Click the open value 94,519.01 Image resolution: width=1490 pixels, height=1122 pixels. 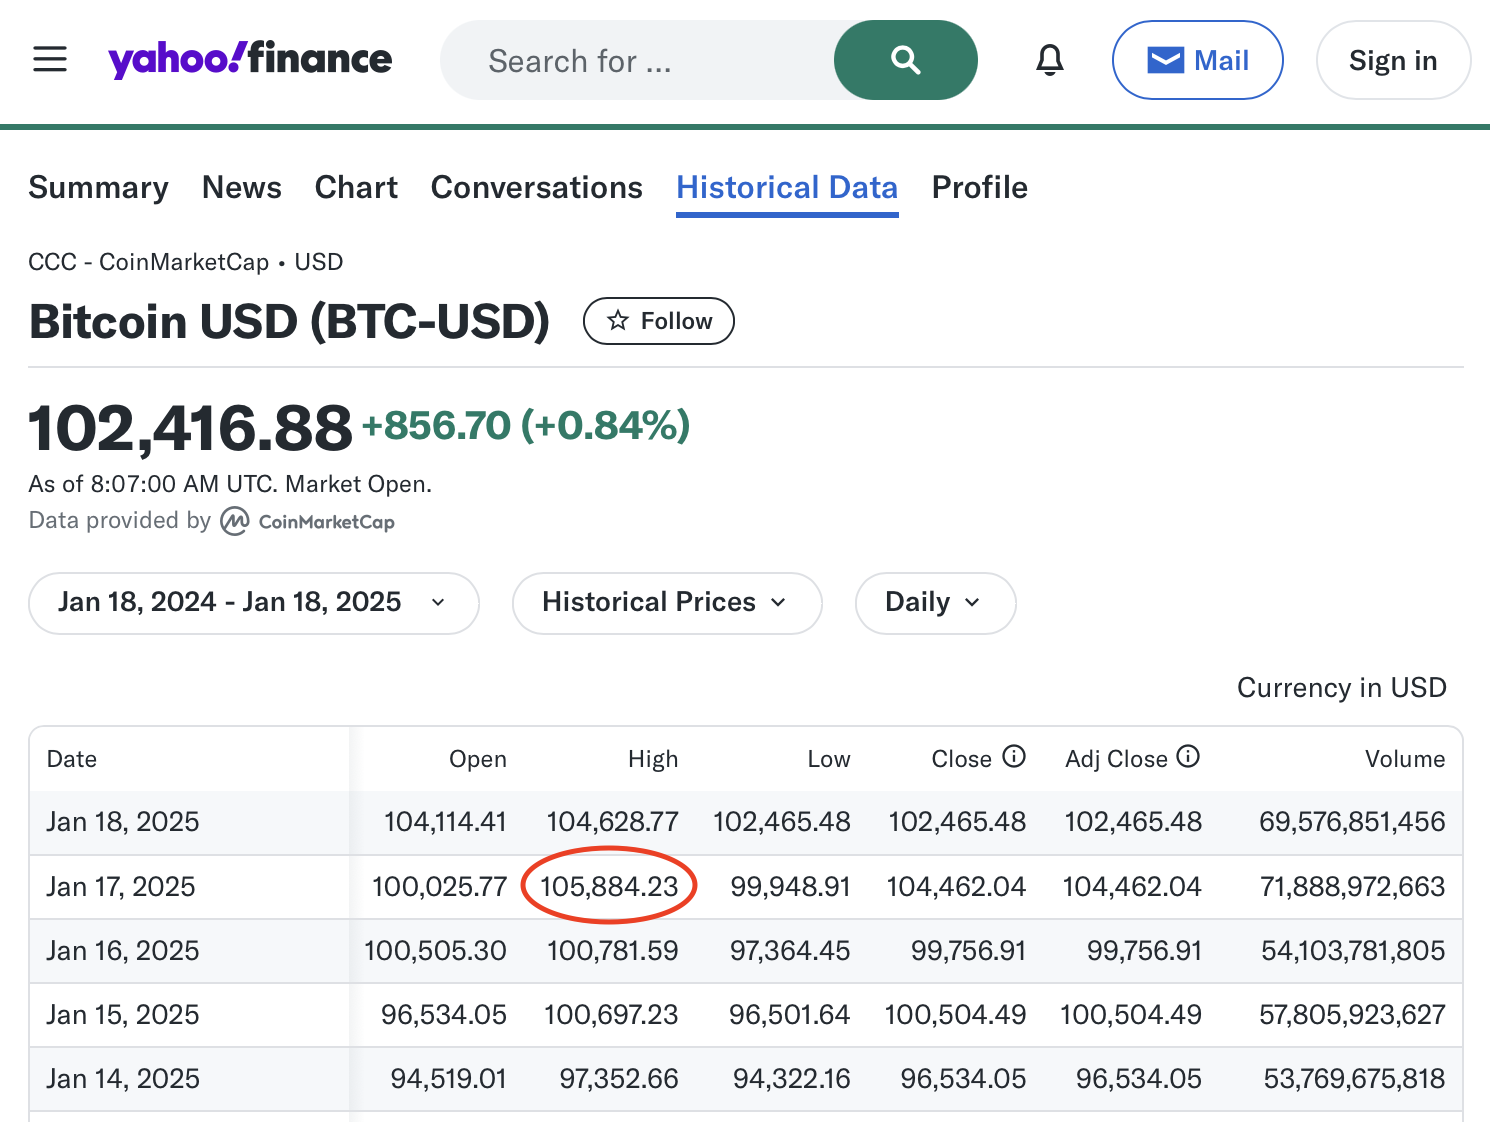448,1079
